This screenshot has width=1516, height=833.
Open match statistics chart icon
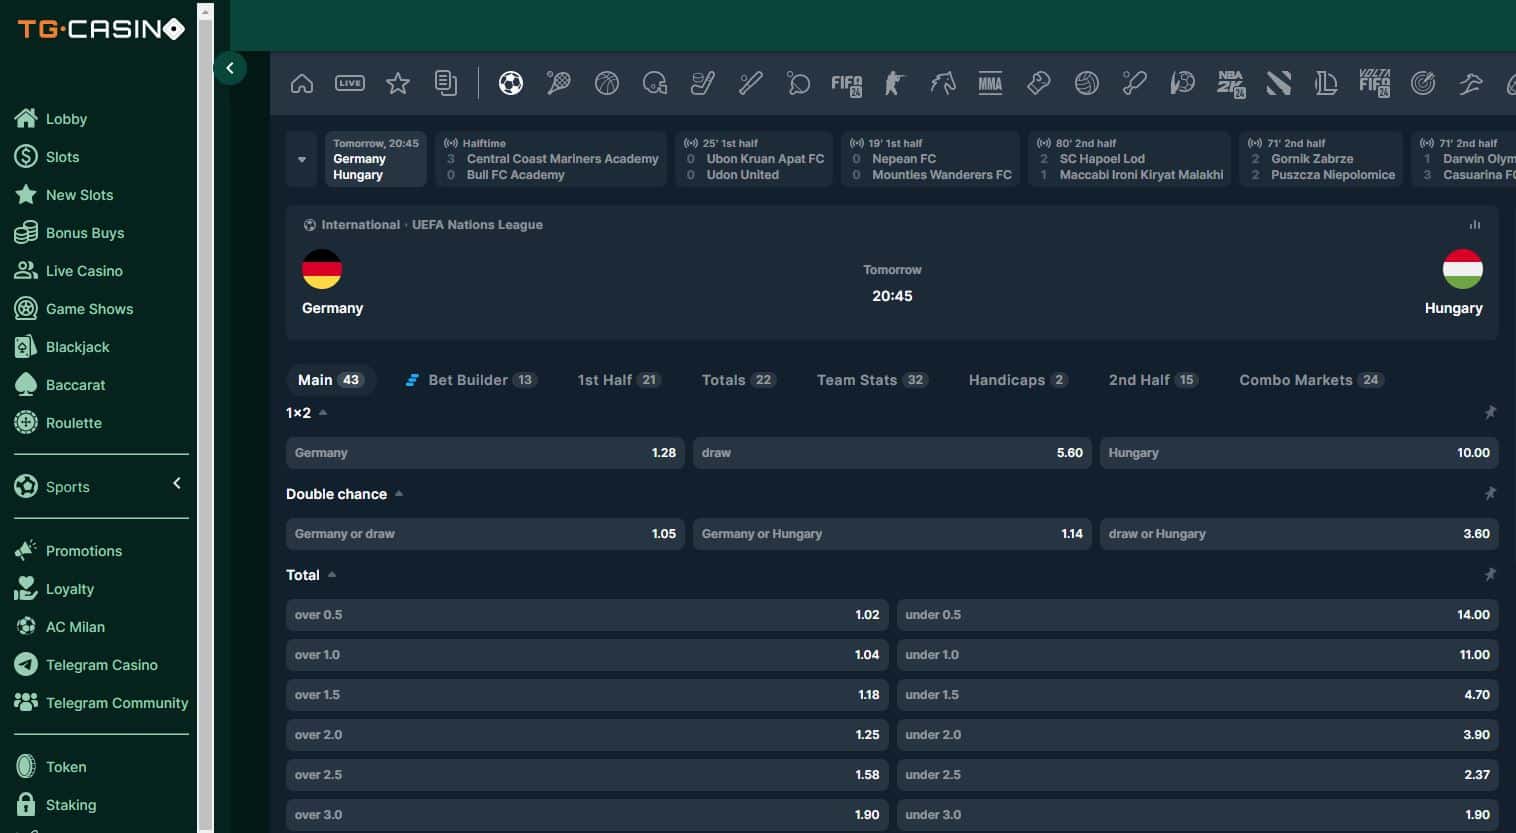click(1474, 225)
